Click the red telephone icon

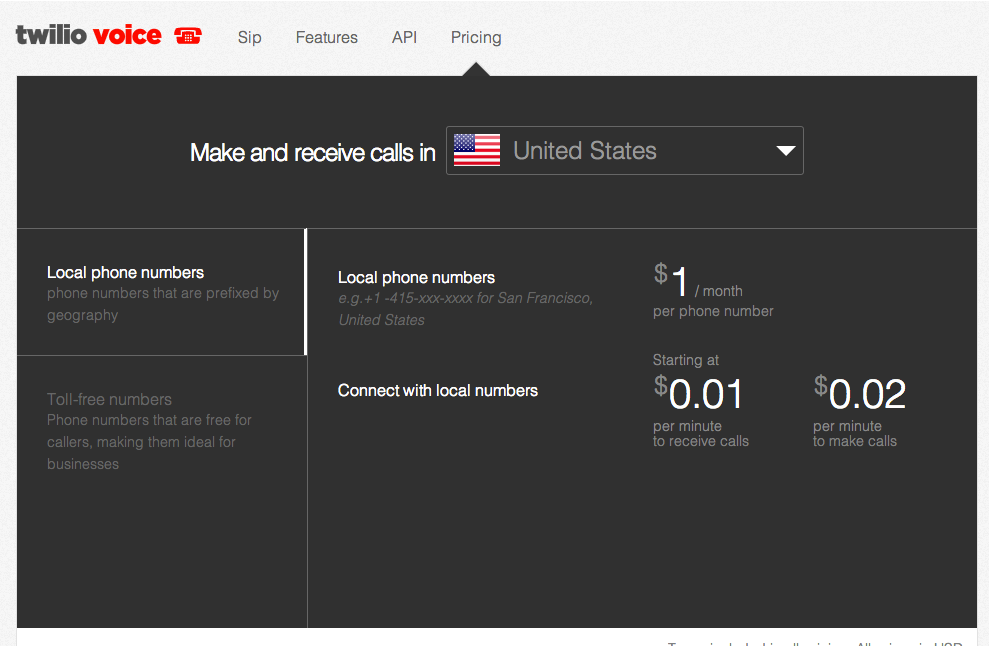pyautogui.click(x=188, y=36)
